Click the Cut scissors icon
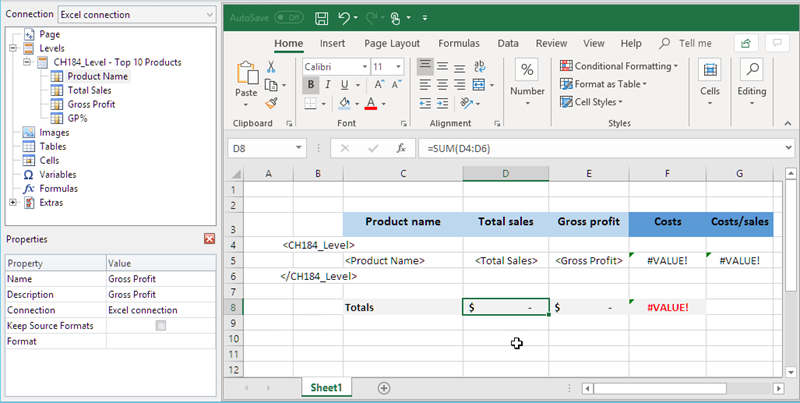Viewport: 800px width, 403px height. [271, 66]
